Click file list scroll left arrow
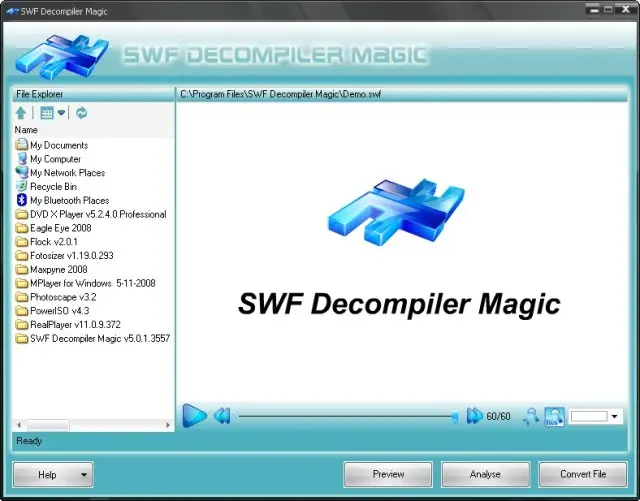This screenshot has height=501, width=640. pyautogui.click(x=19, y=425)
